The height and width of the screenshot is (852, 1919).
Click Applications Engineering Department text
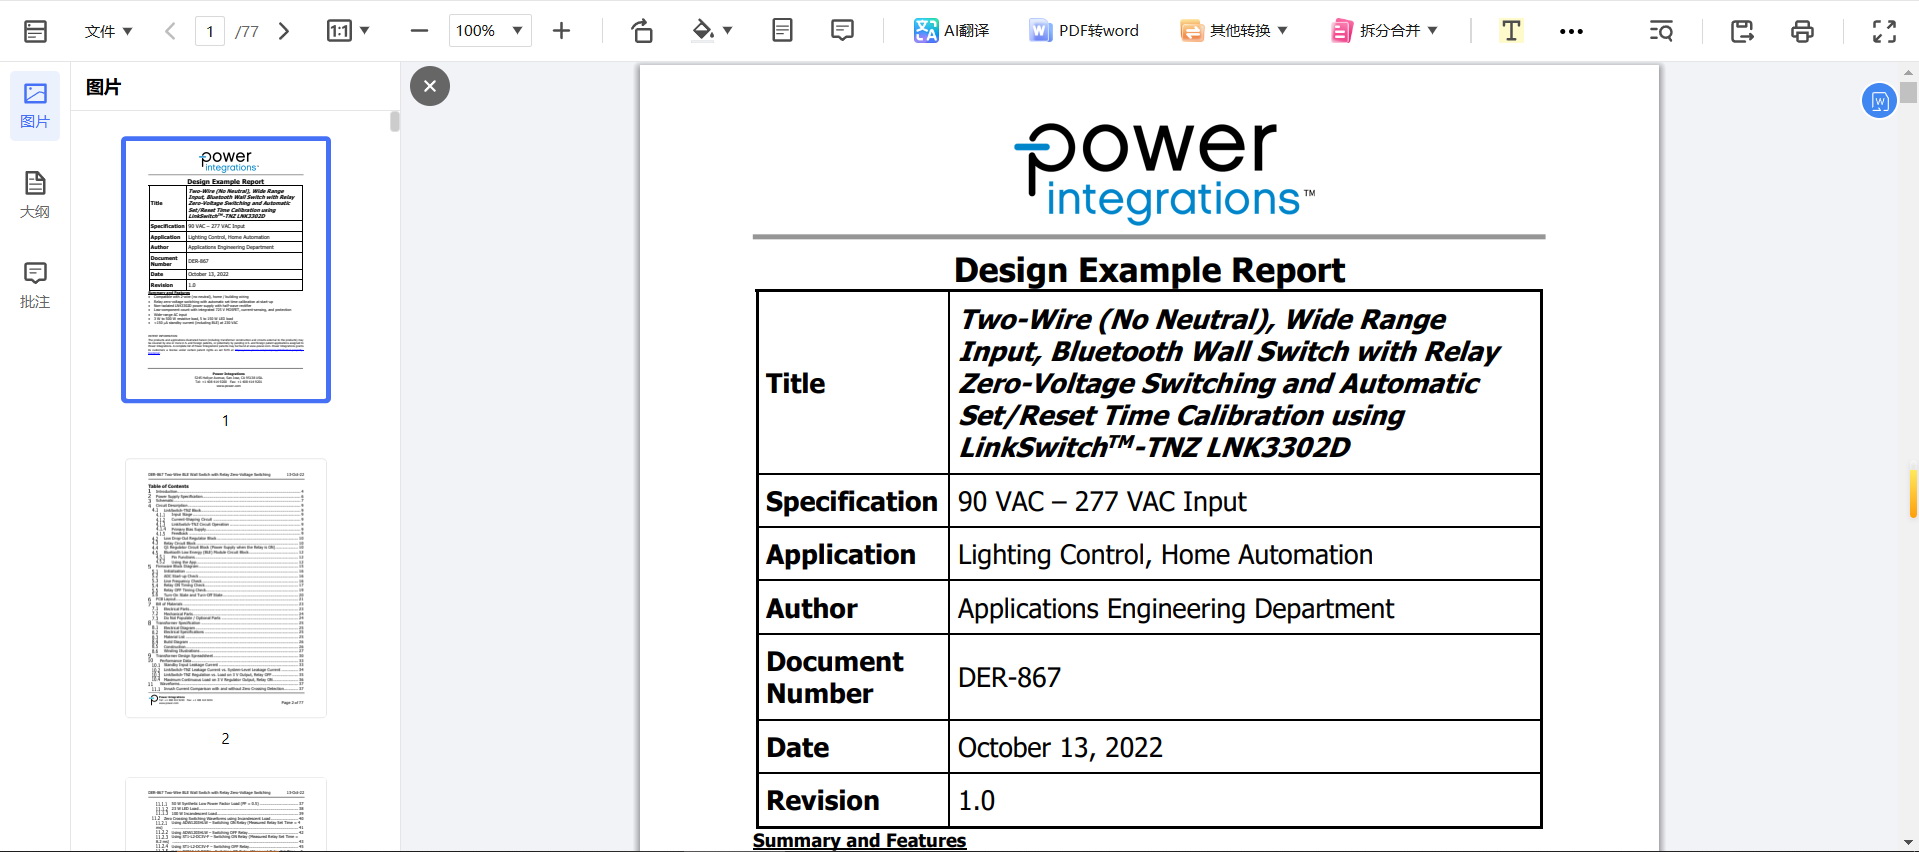1175,609
